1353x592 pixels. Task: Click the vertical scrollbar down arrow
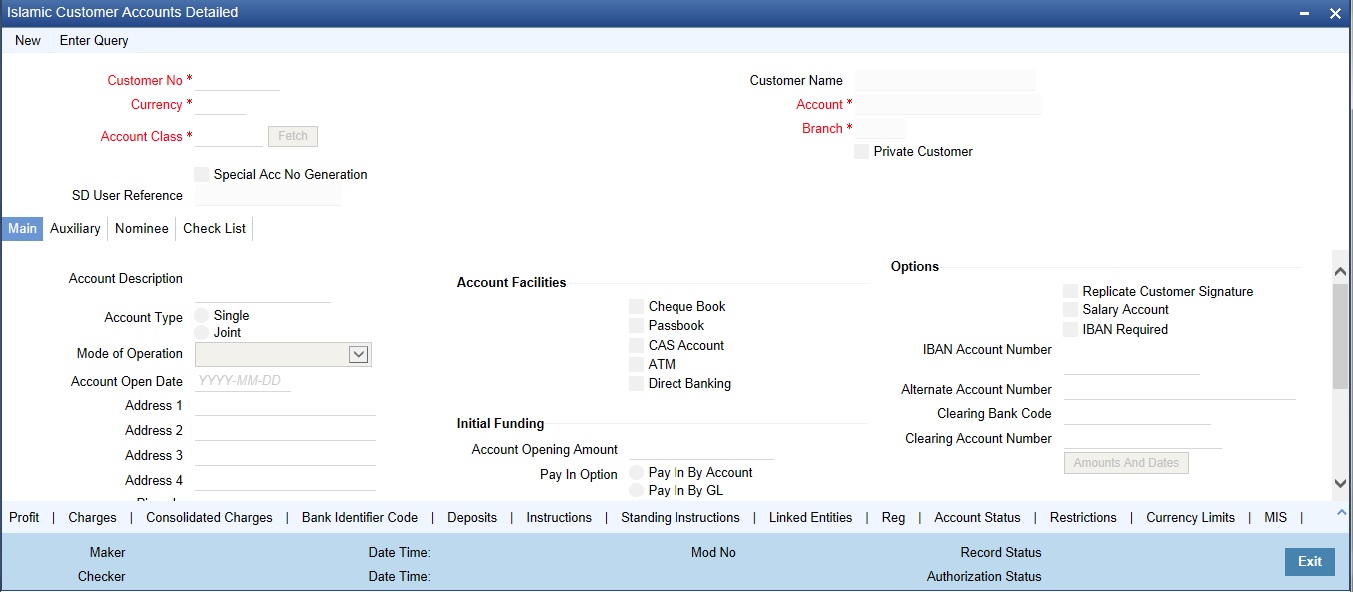(1341, 483)
